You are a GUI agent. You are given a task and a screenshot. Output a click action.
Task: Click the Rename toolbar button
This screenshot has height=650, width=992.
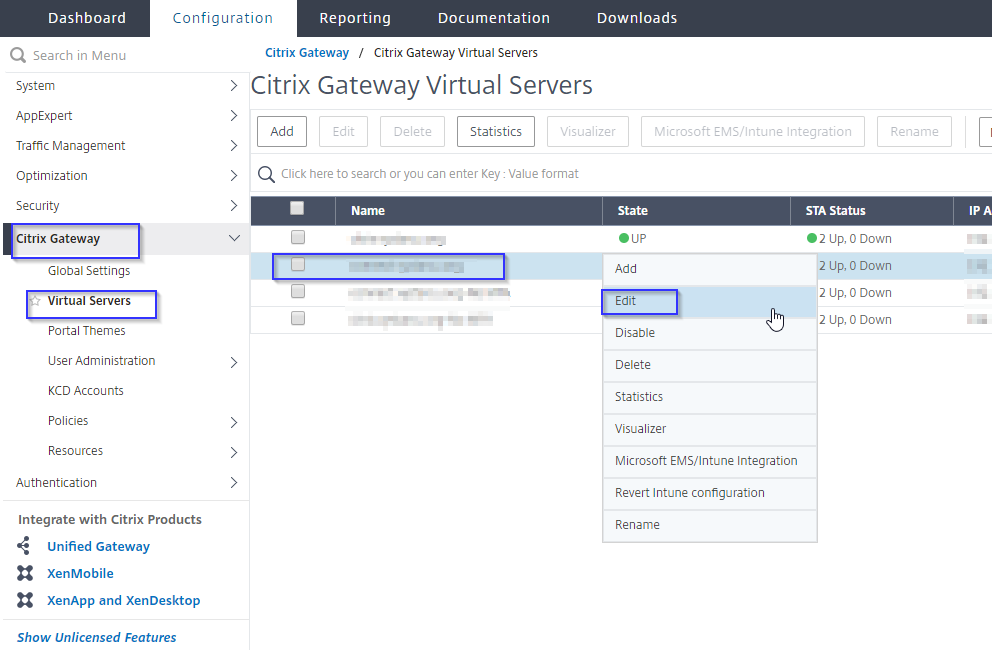[x=914, y=132]
